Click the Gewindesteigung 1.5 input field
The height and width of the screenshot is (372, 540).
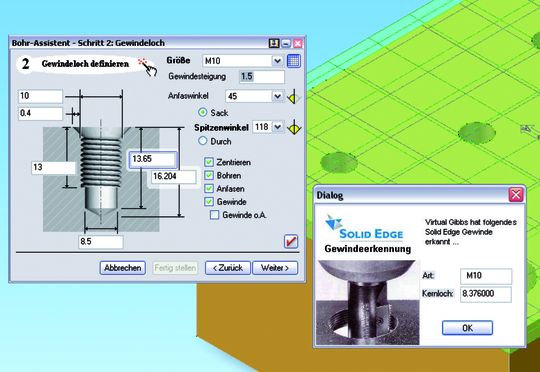click(x=262, y=76)
